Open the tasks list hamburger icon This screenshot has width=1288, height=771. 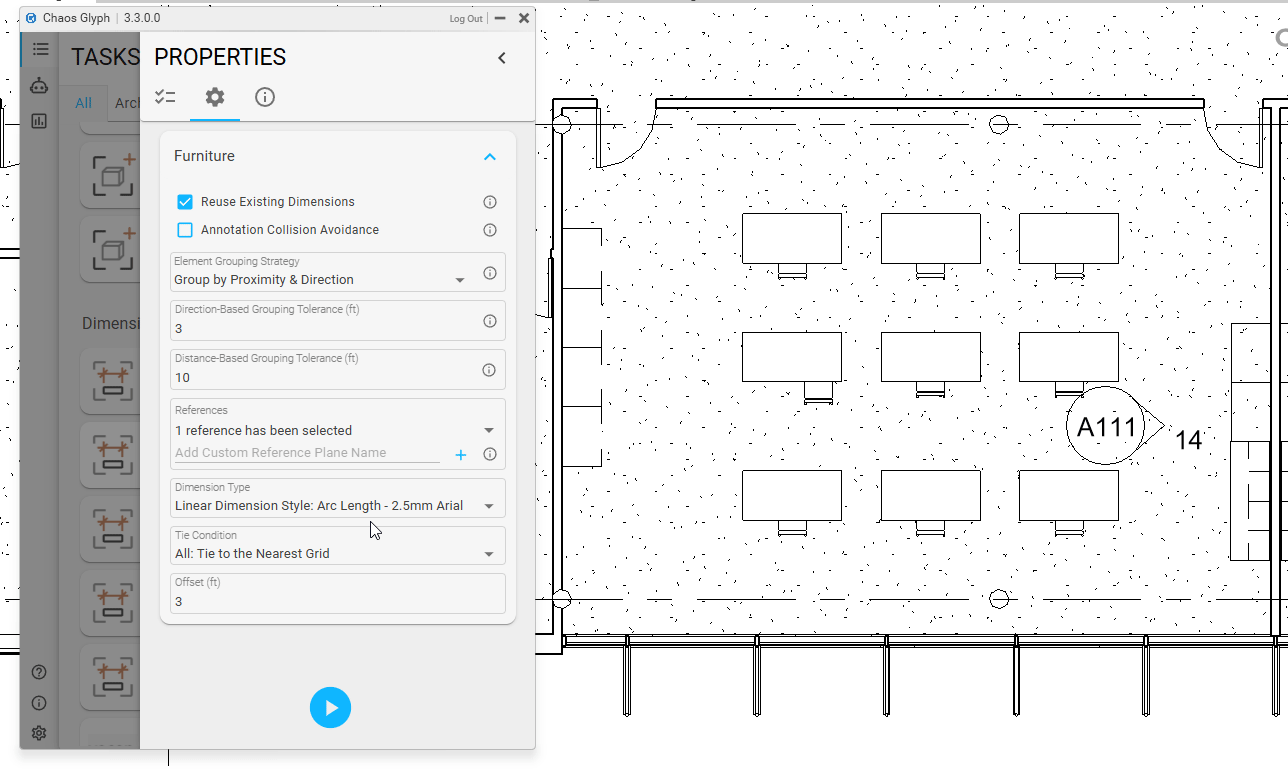point(40,48)
